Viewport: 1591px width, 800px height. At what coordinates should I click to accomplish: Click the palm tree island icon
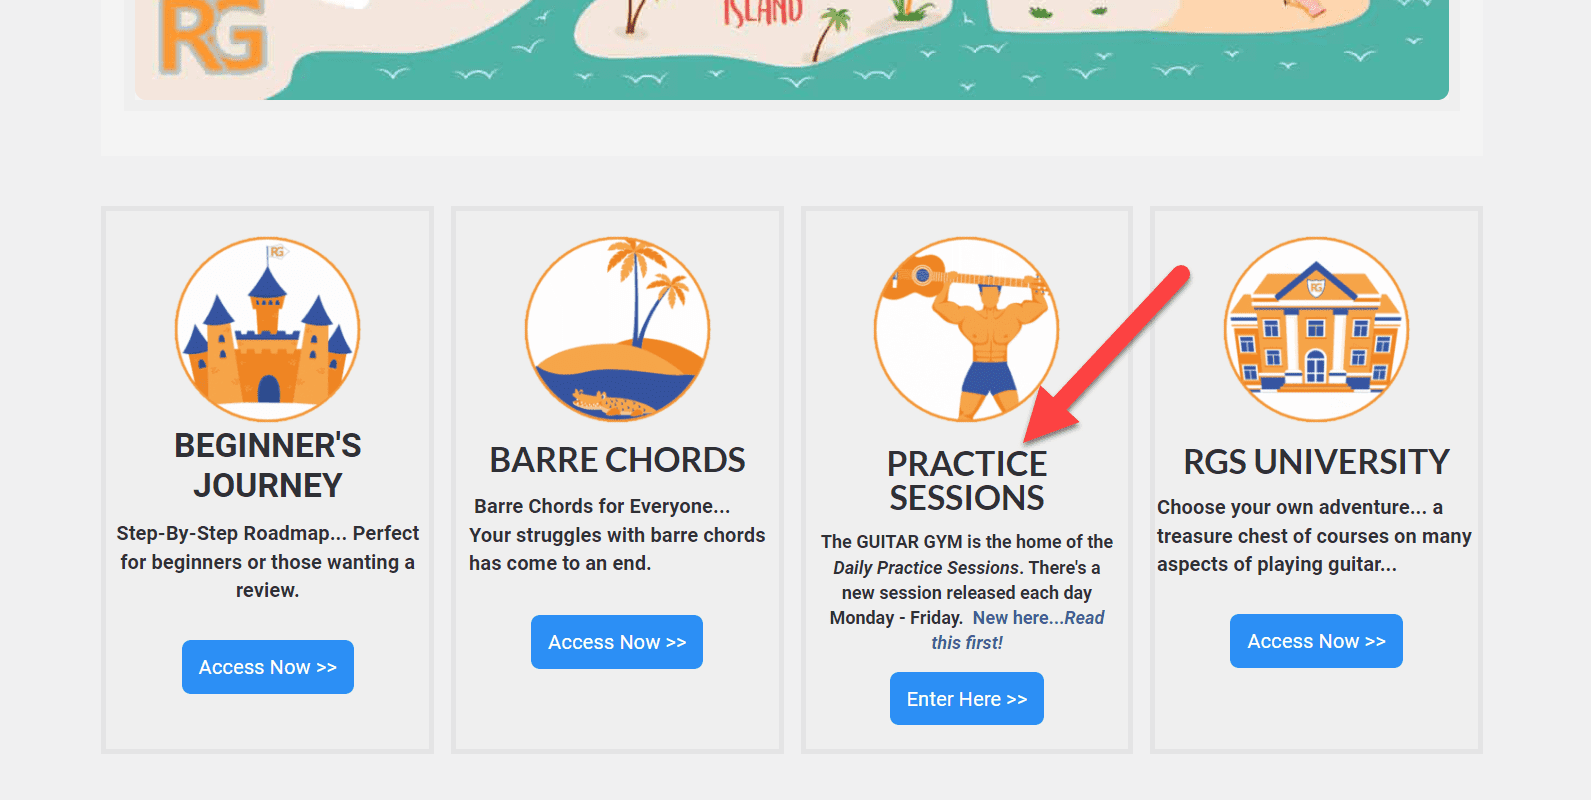coord(617,329)
